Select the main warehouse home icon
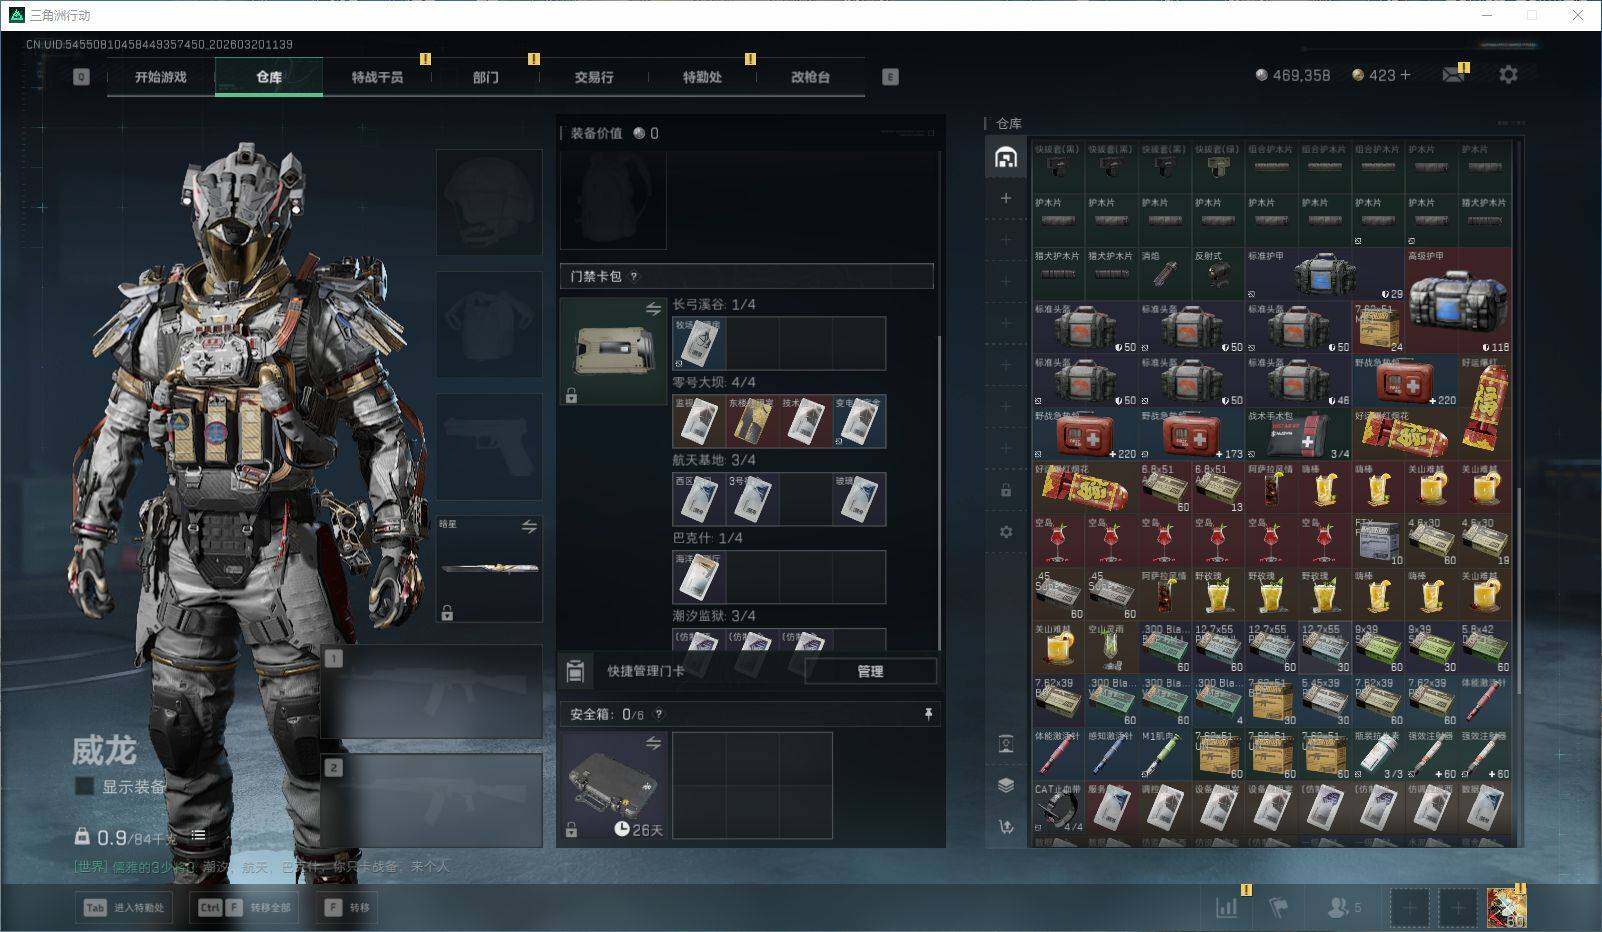This screenshot has width=1602, height=932. click(x=1006, y=157)
